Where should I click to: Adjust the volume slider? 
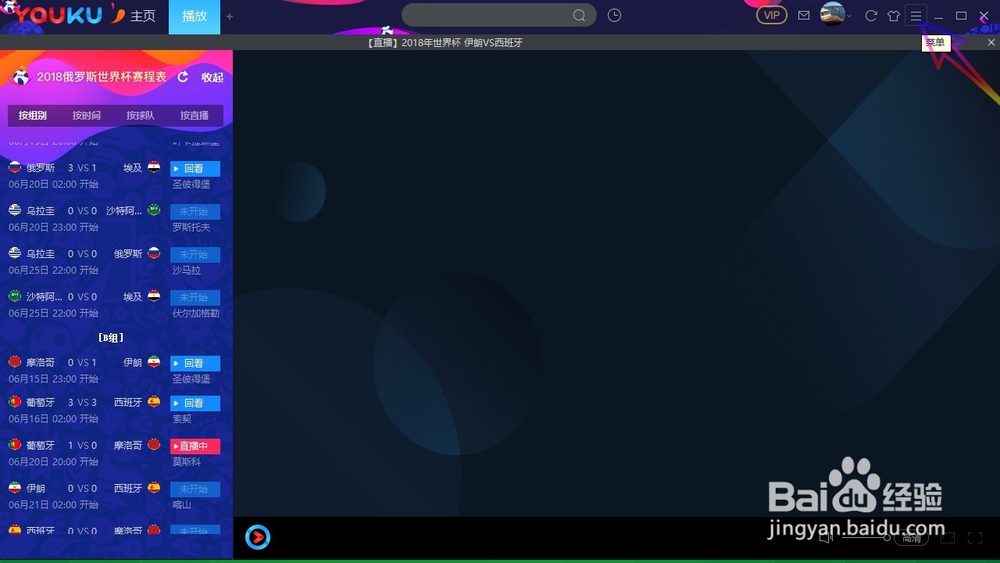pos(866,537)
